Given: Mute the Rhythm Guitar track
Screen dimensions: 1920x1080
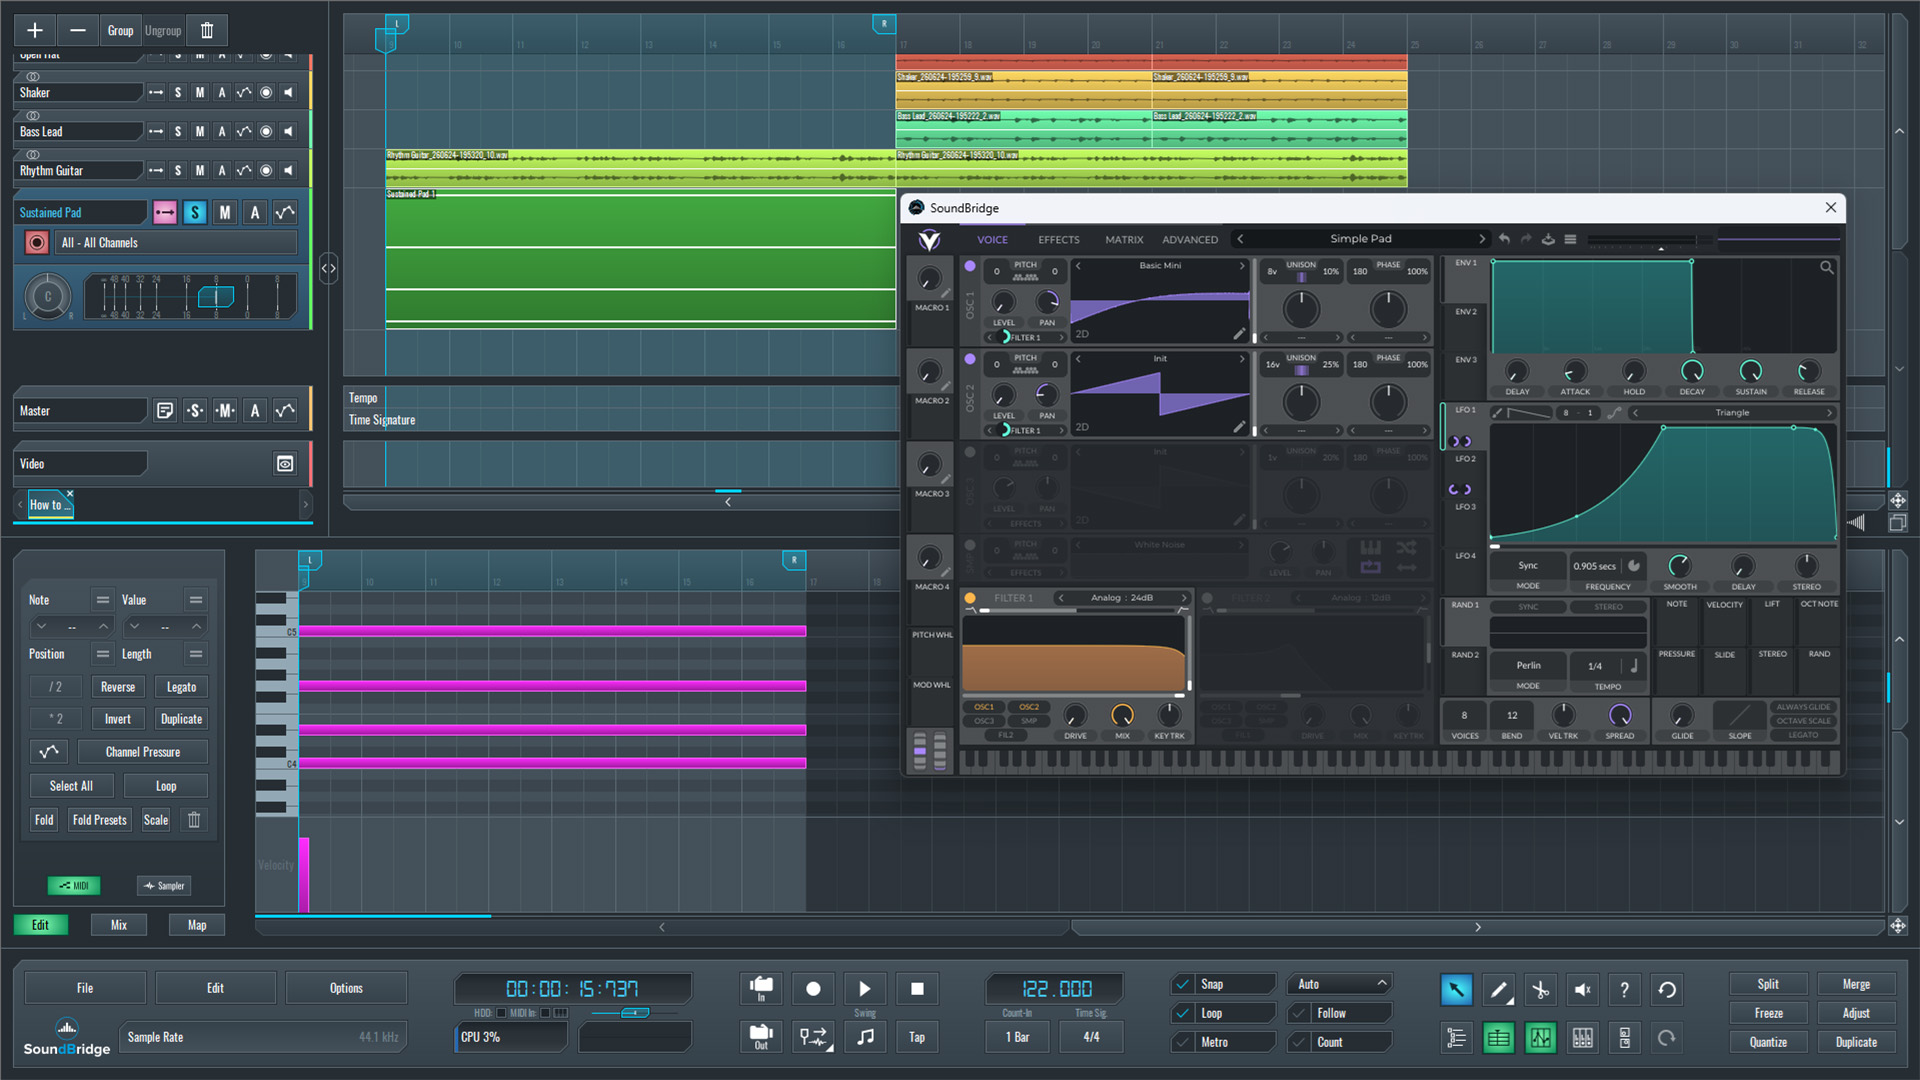Looking at the screenshot, I should [x=200, y=171].
